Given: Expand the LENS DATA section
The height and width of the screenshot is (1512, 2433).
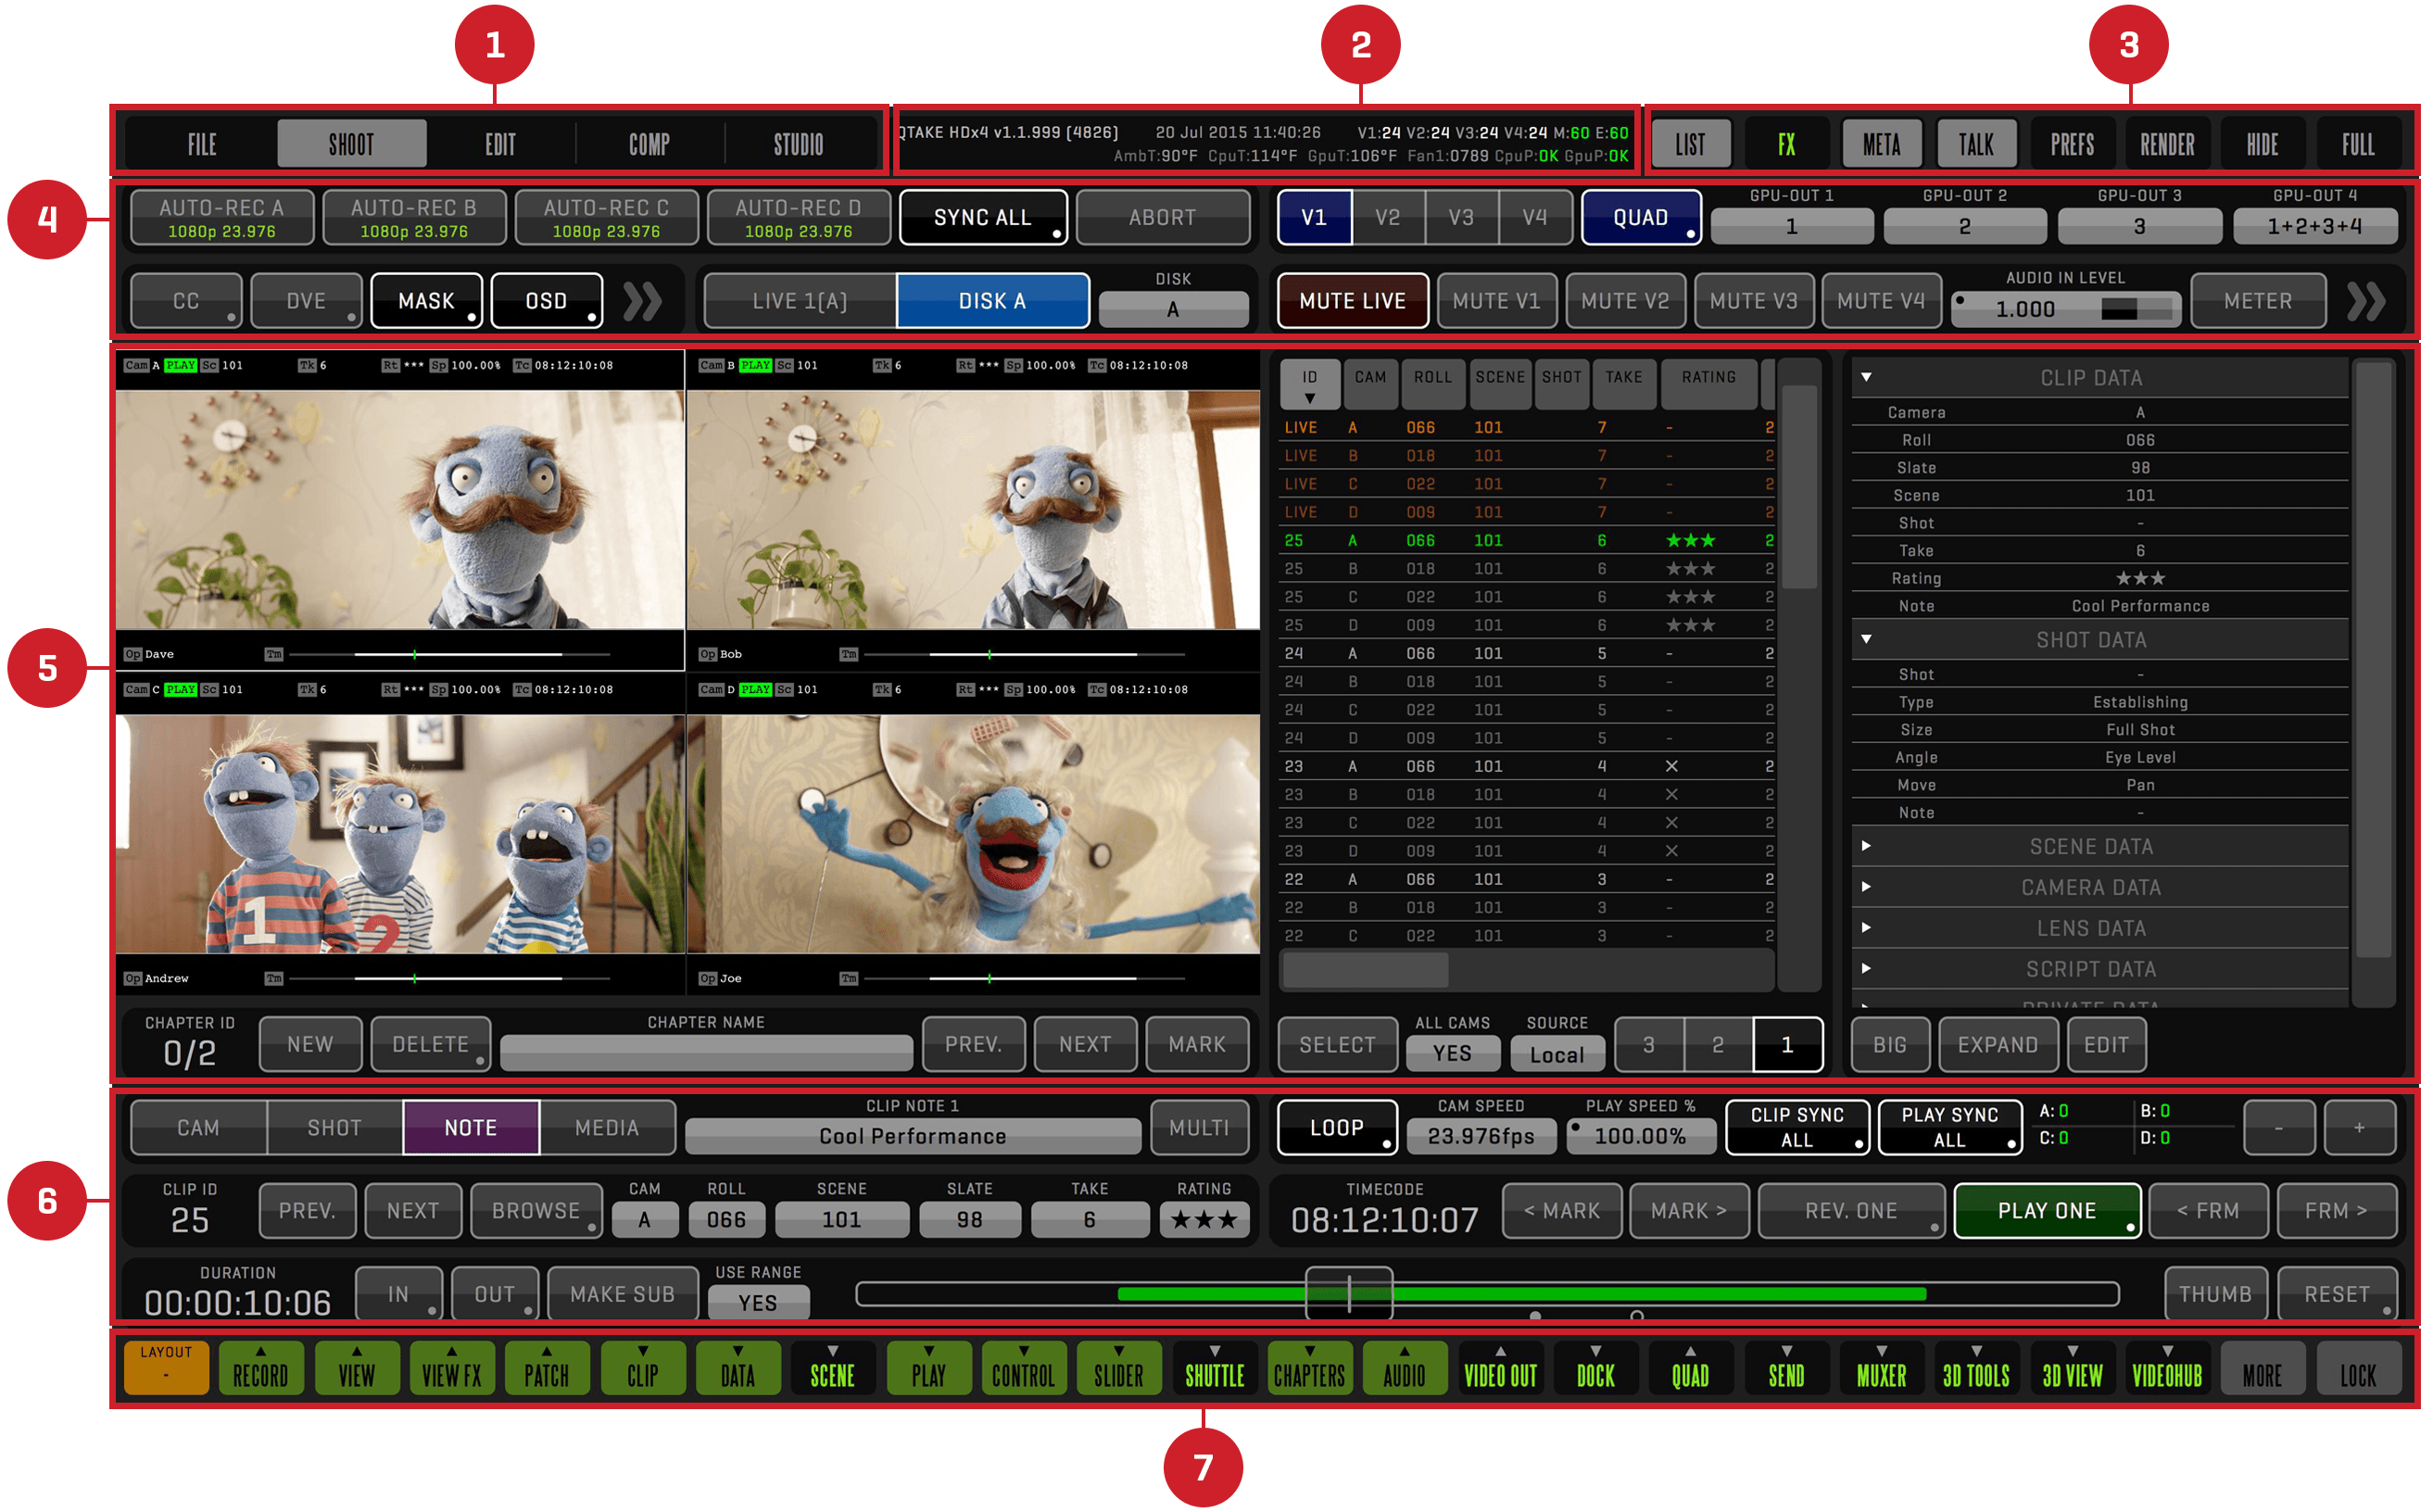Looking at the screenshot, I should point(2090,929).
